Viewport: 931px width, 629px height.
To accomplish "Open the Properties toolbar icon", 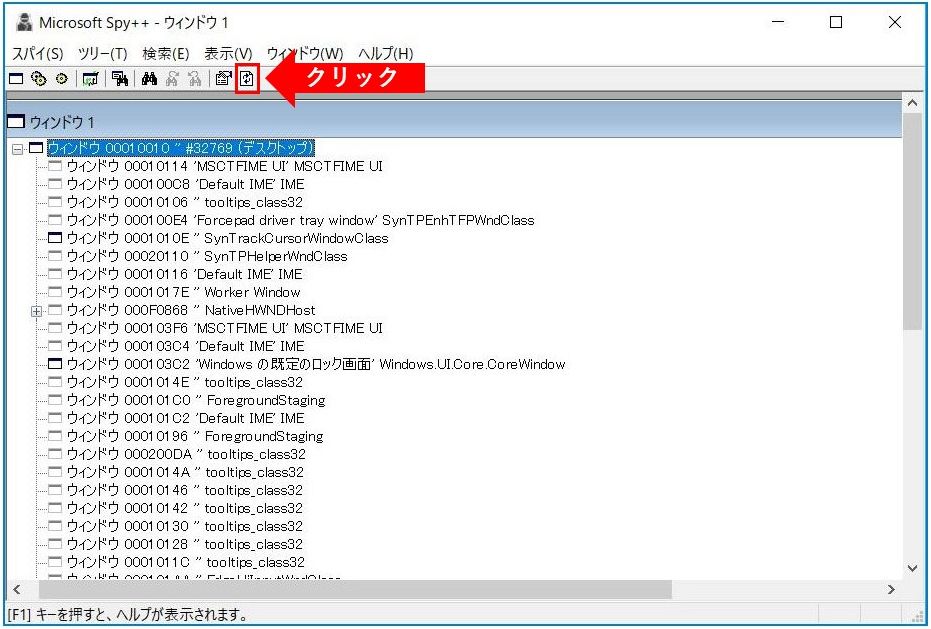I will point(223,78).
